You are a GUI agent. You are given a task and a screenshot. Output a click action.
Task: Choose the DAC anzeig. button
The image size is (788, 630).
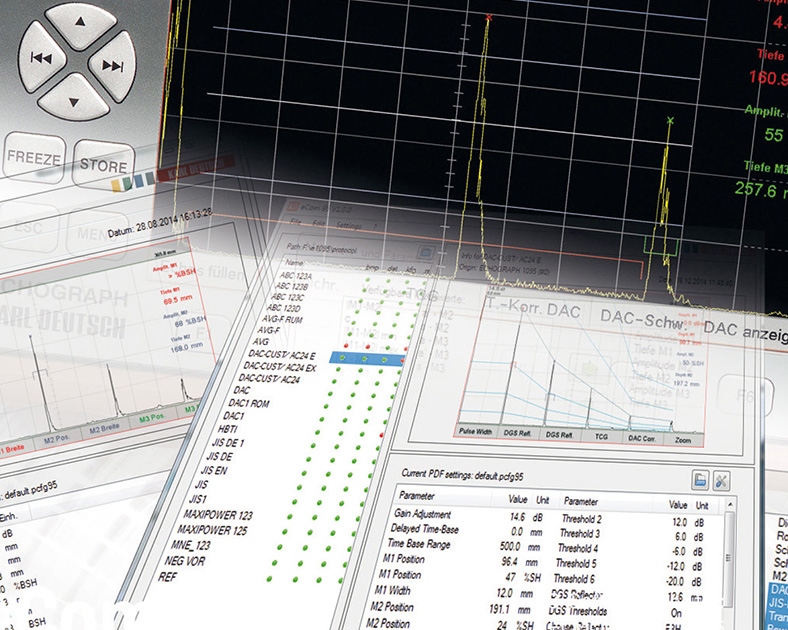(x=745, y=331)
